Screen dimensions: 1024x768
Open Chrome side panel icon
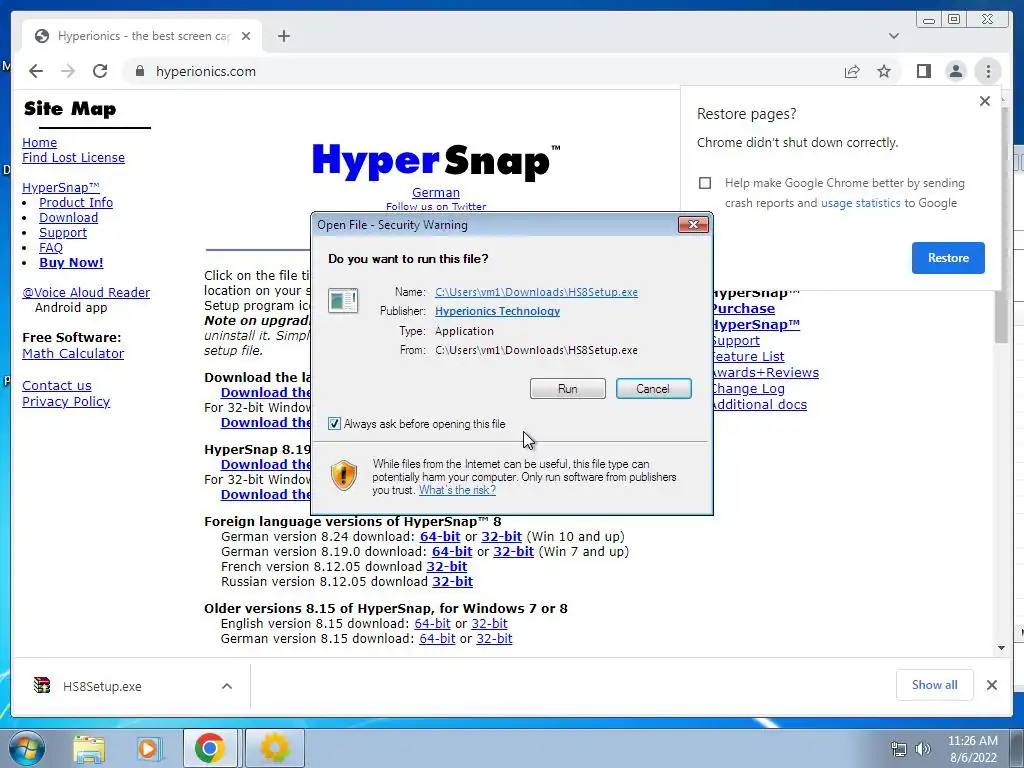(x=923, y=71)
